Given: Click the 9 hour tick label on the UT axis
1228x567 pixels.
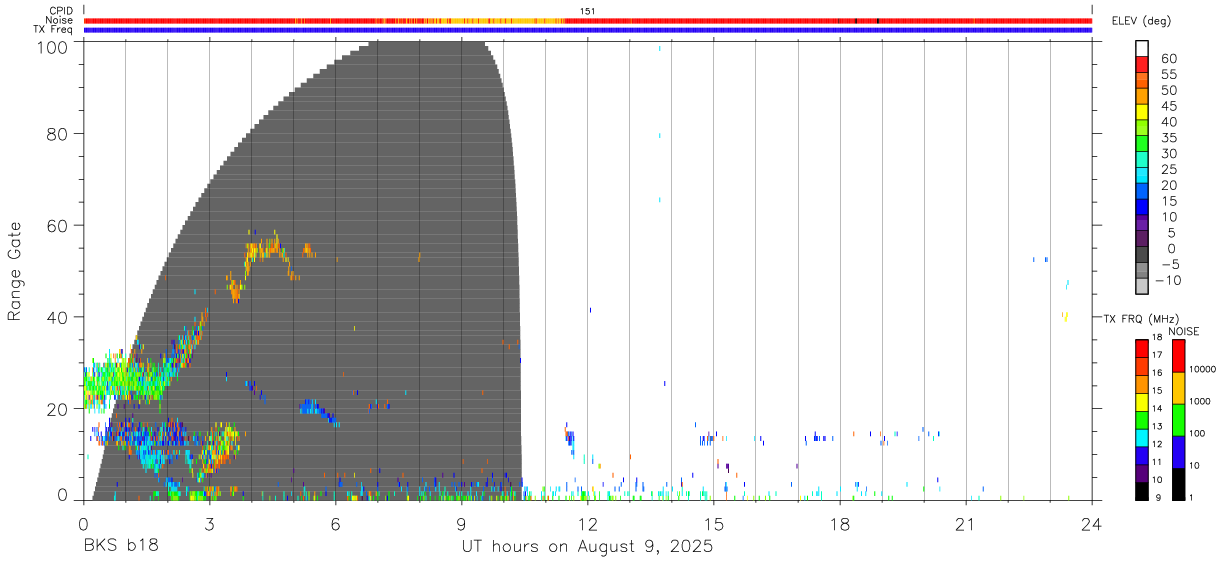Looking at the screenshot, I should pyautogui.click(x=461, y=524).
